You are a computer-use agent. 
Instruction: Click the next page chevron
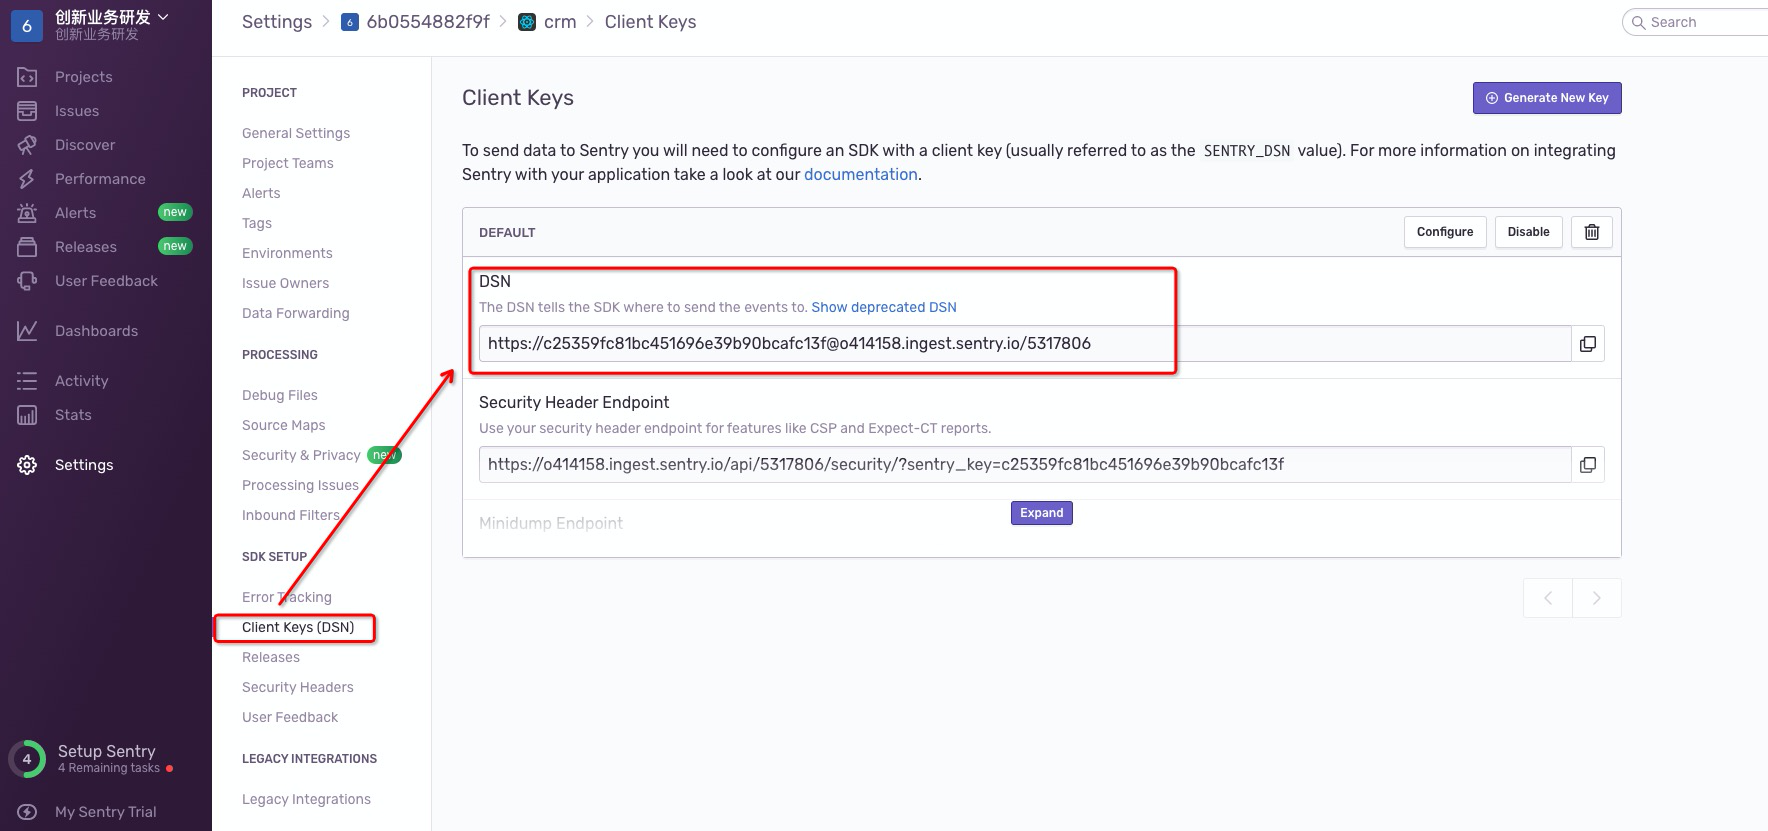(x=1596, y=598)
